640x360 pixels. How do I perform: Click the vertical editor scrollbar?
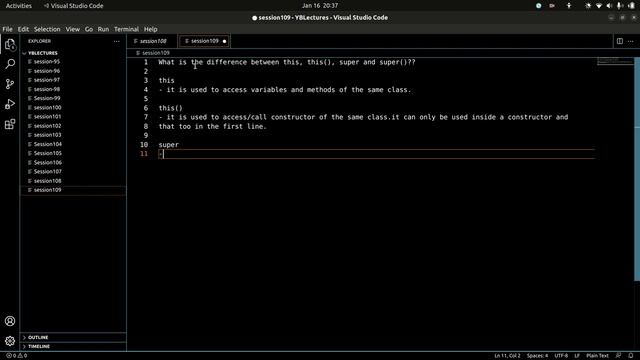click(x=637, y=169)
